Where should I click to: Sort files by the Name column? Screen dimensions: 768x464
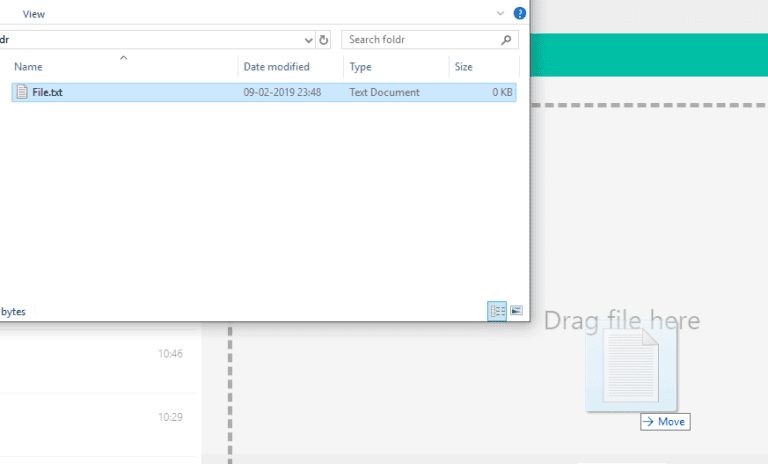(28, 67)
